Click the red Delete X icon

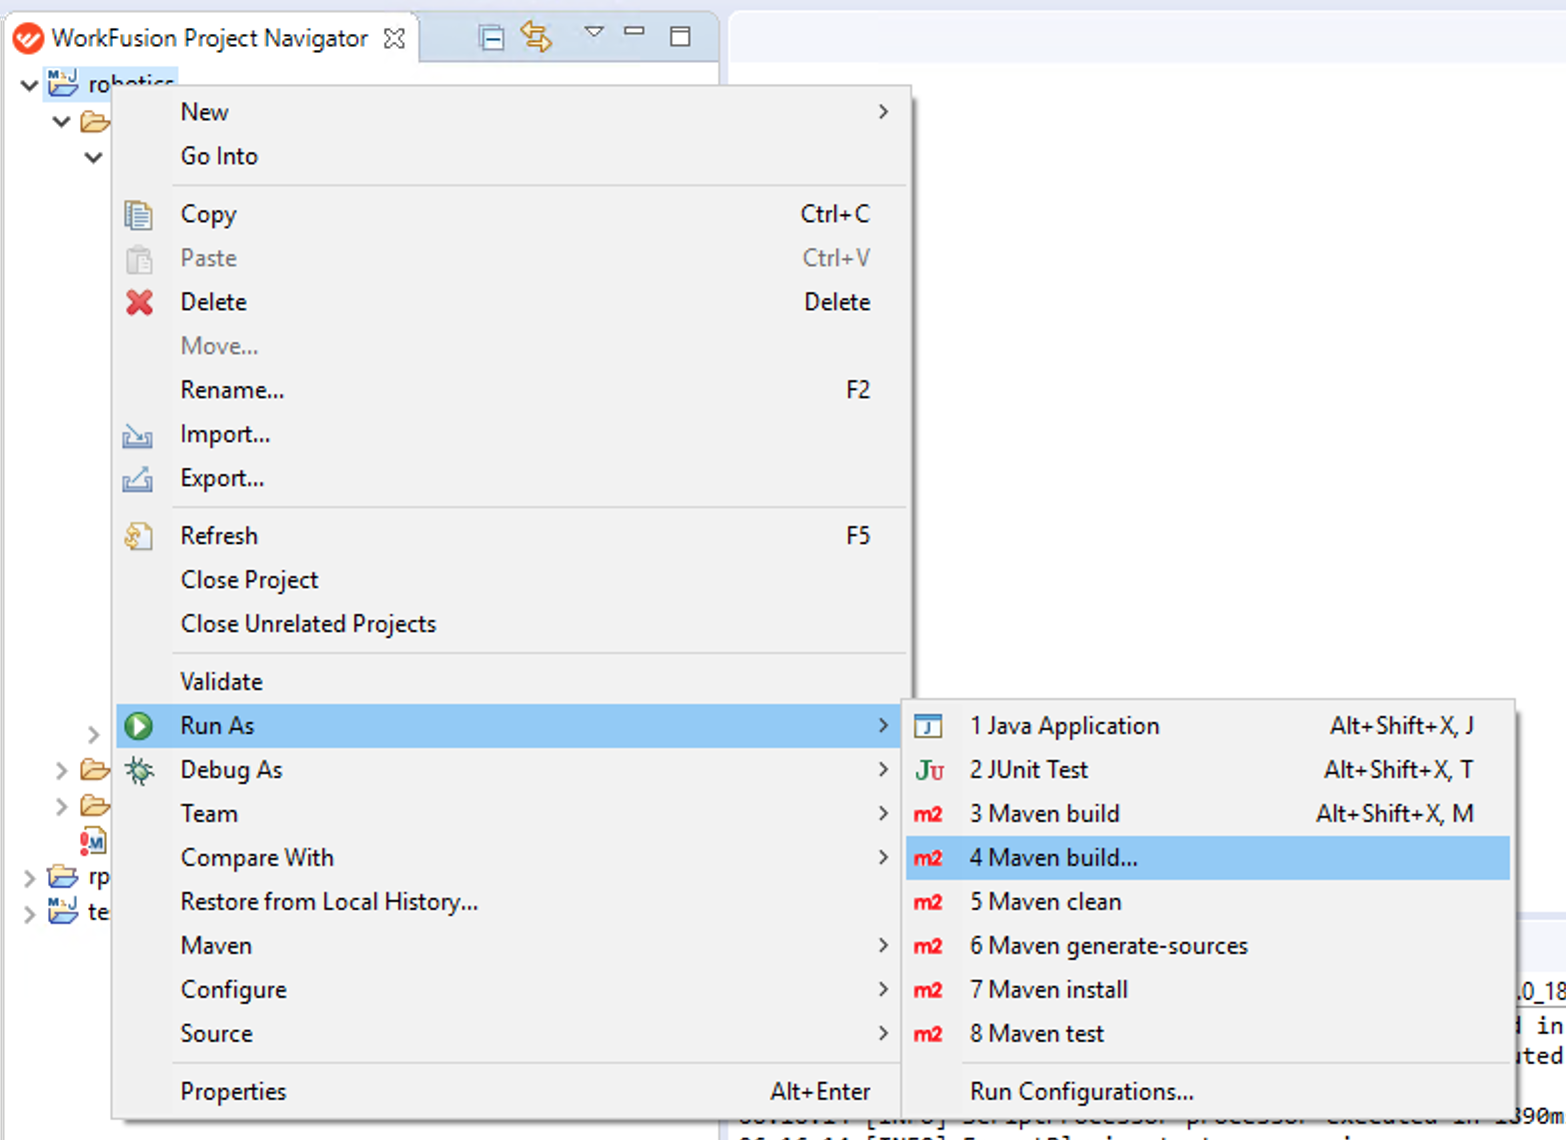pyautogui.click(x=139, y=302)
